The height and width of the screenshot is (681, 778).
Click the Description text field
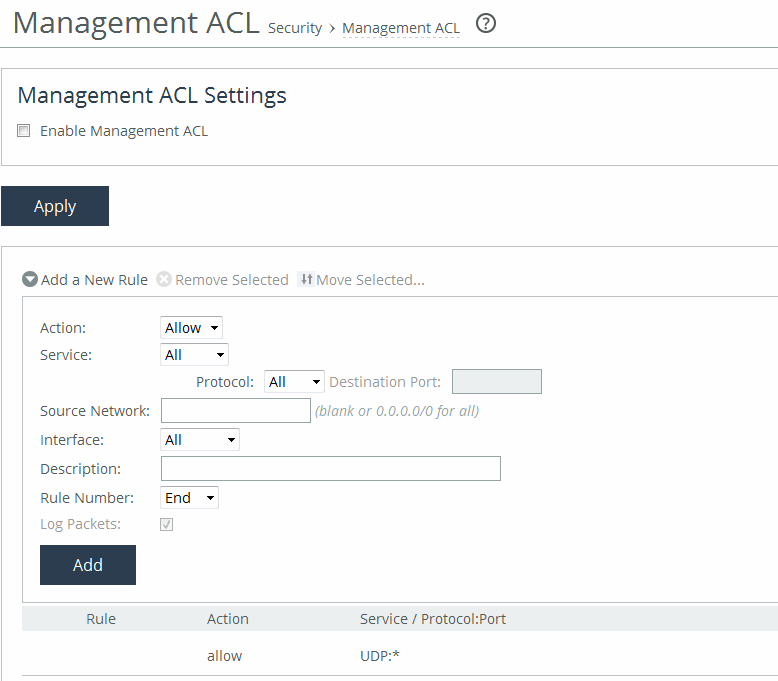click(x=330, y=469)
